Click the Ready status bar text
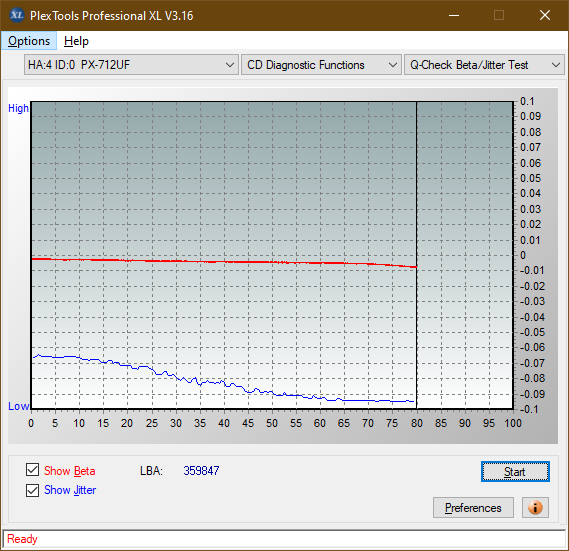Viewport: 569px width, 551px height. coord(22,539)
